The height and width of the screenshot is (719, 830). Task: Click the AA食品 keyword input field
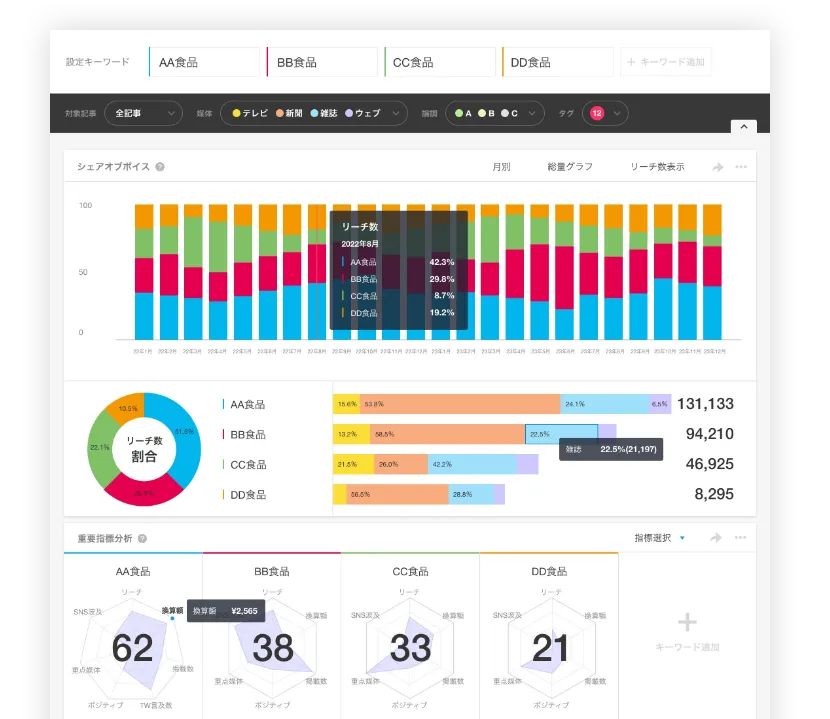pos(205,62)
